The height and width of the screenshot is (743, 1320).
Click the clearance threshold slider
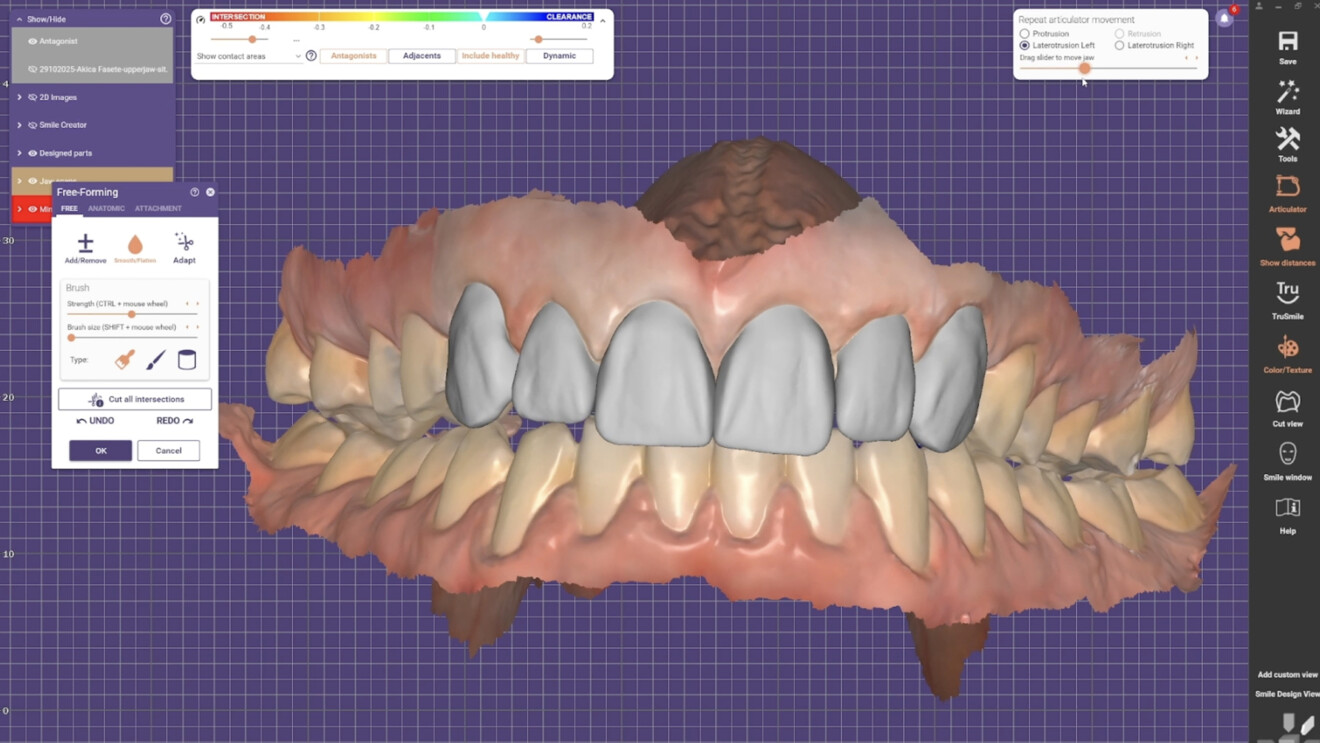[538, 40]
